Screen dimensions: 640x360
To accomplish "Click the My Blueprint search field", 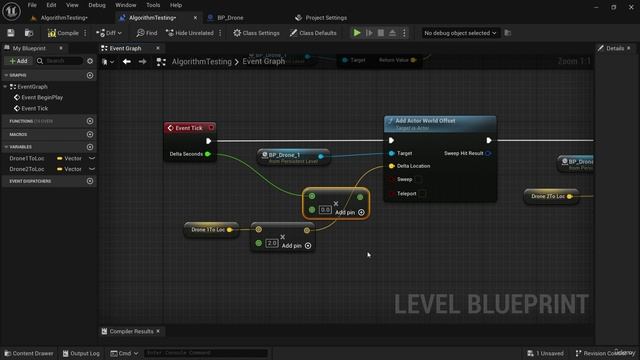I will [x=59, y=61].
